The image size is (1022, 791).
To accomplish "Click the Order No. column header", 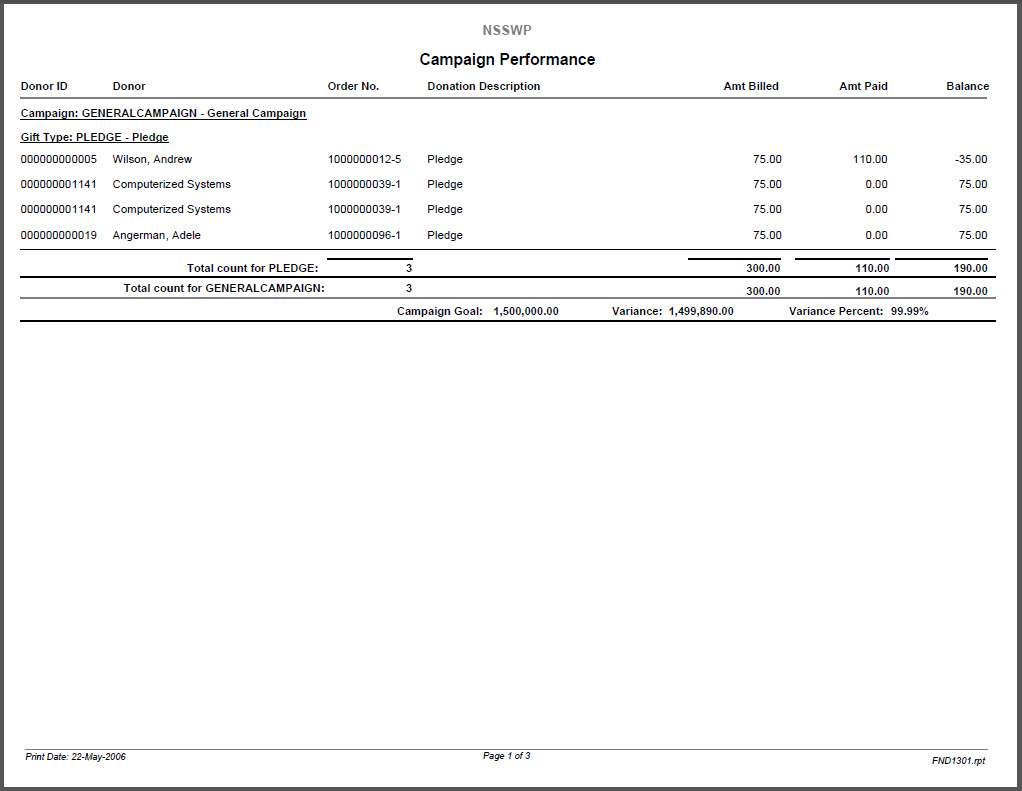I will pyautogui.click(x=353, y=86).
